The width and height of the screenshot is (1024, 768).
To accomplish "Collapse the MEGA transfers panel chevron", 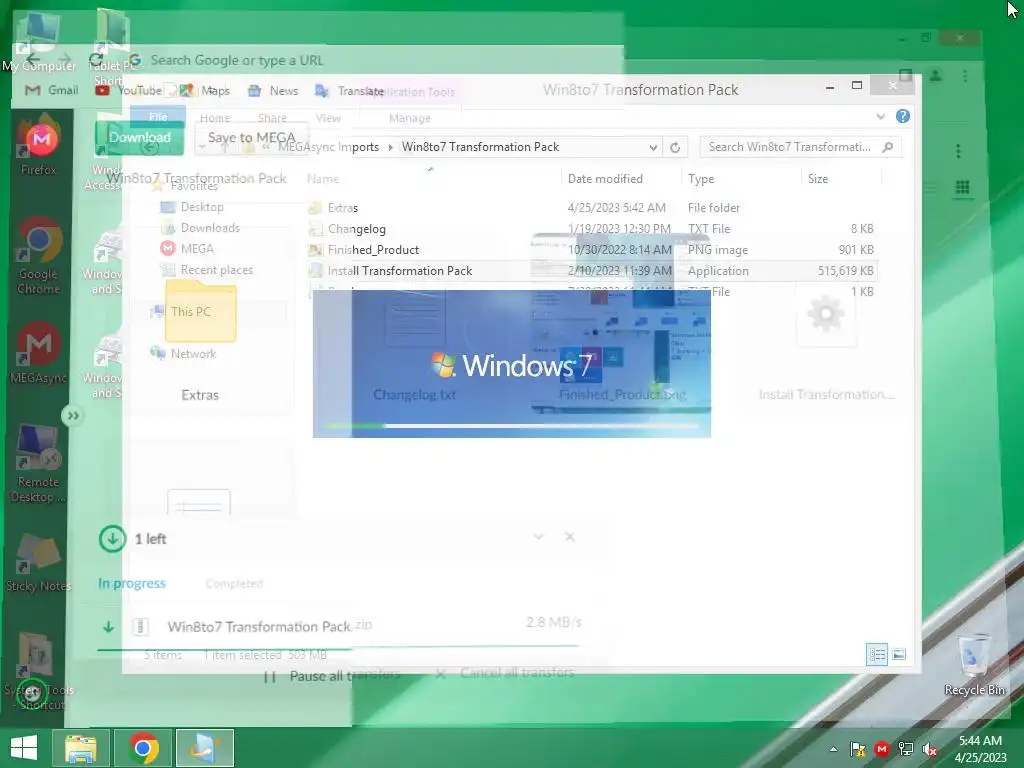I will coord(539,537).
